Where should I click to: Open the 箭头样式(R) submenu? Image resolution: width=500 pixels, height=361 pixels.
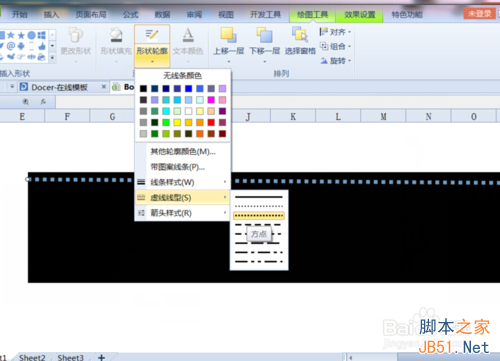(183, 213)
